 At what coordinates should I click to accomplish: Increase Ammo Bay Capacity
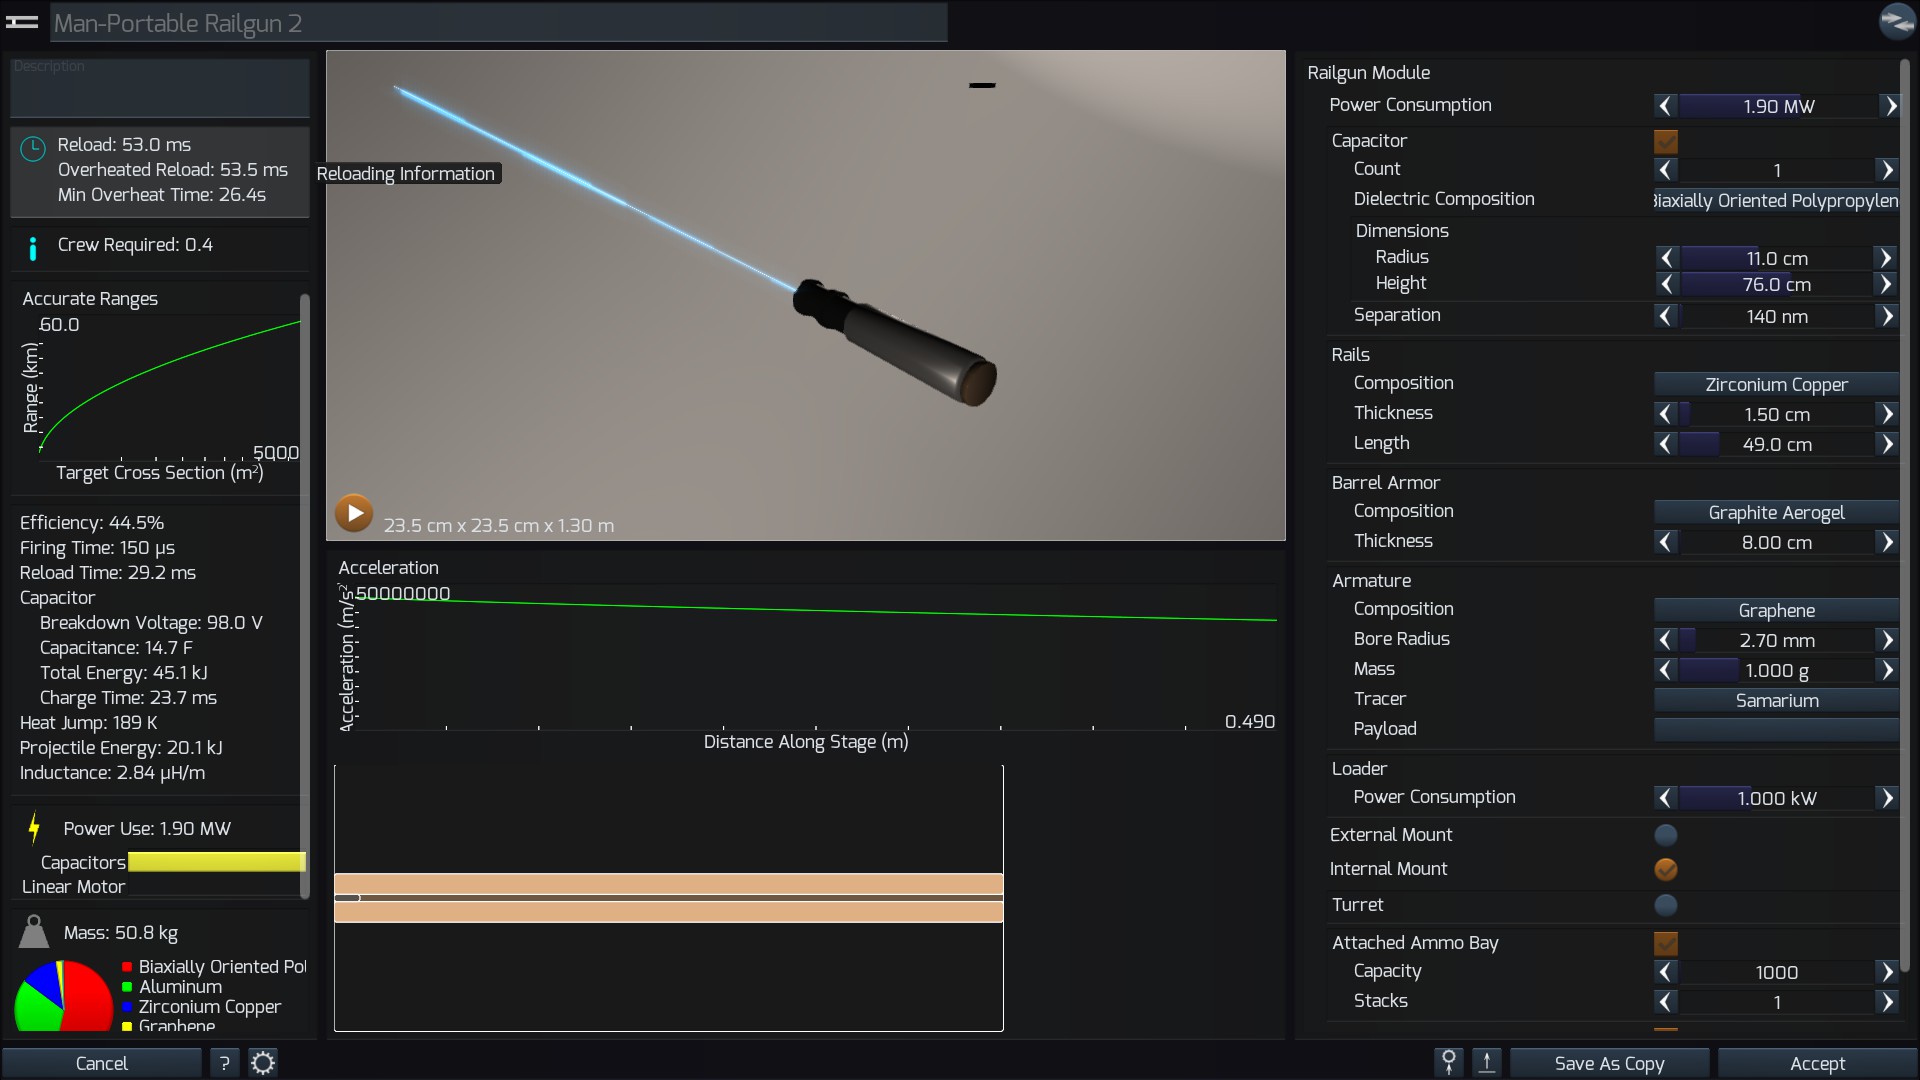click(x=1886, y=972)
